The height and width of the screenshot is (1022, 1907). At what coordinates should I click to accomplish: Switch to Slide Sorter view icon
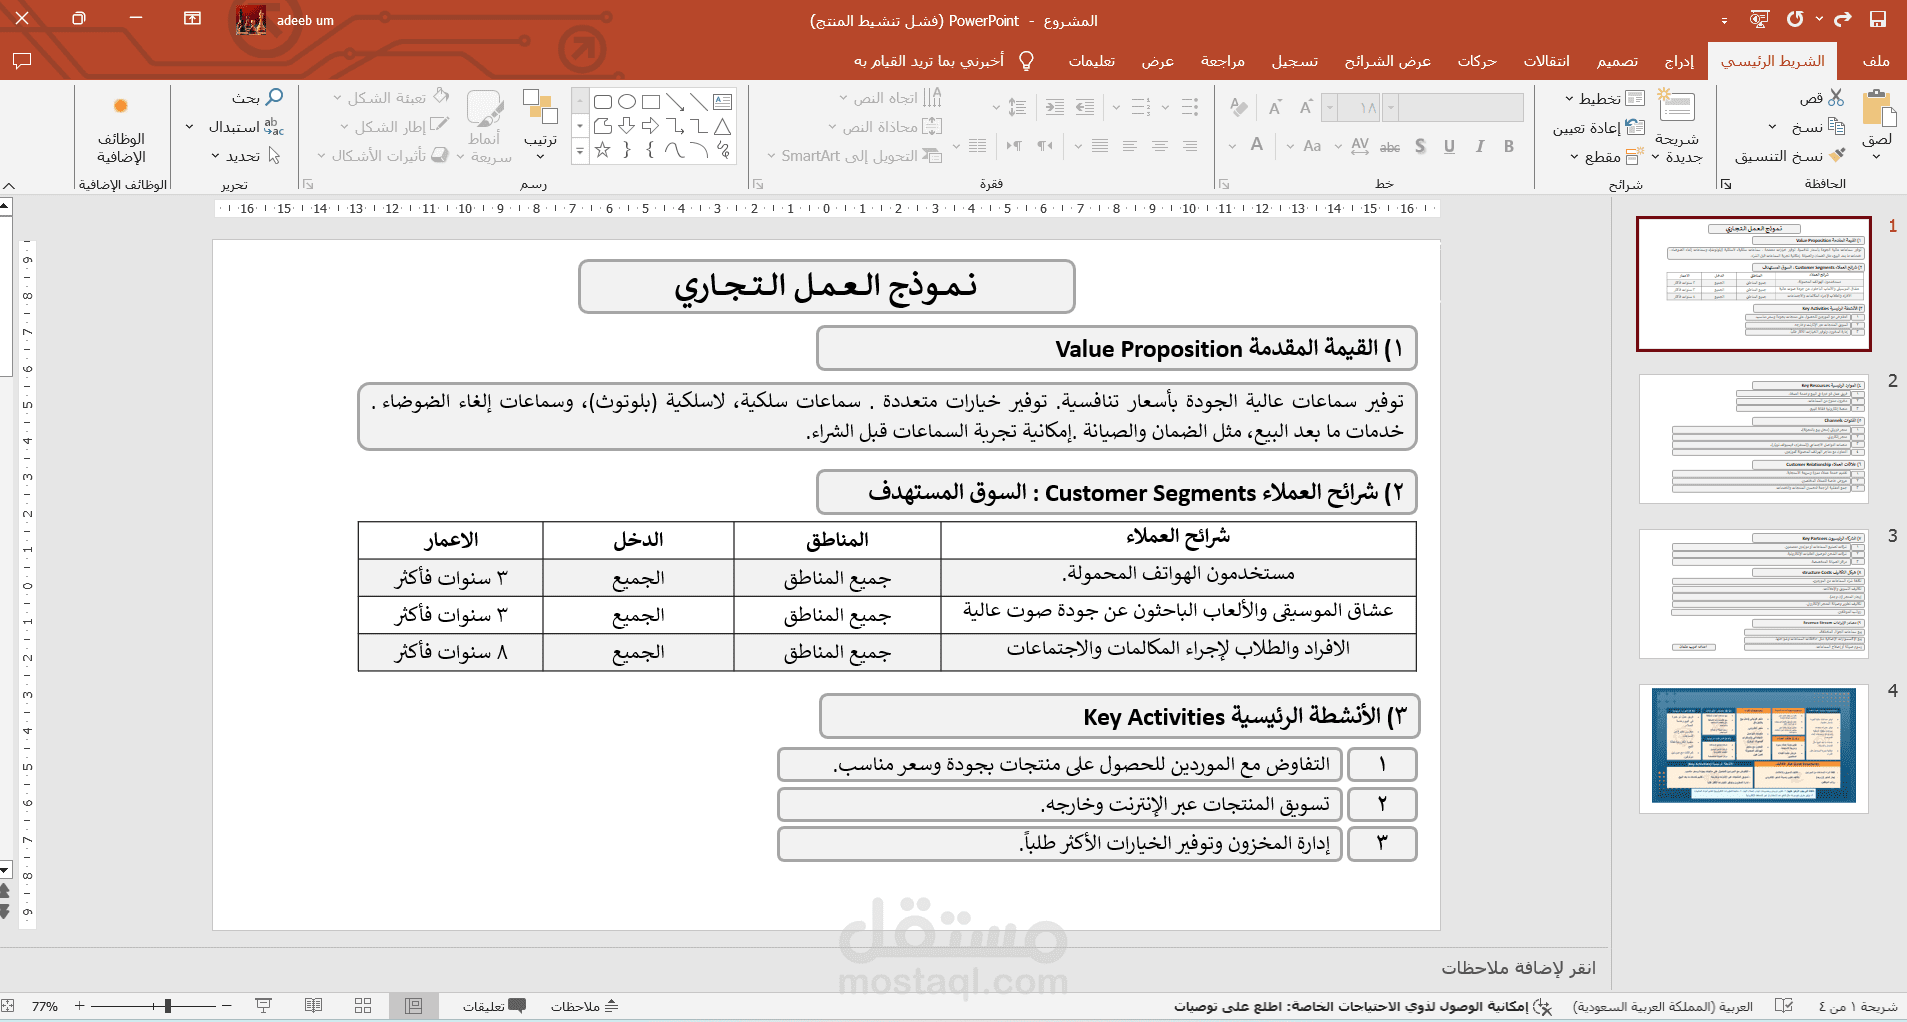363,1006
